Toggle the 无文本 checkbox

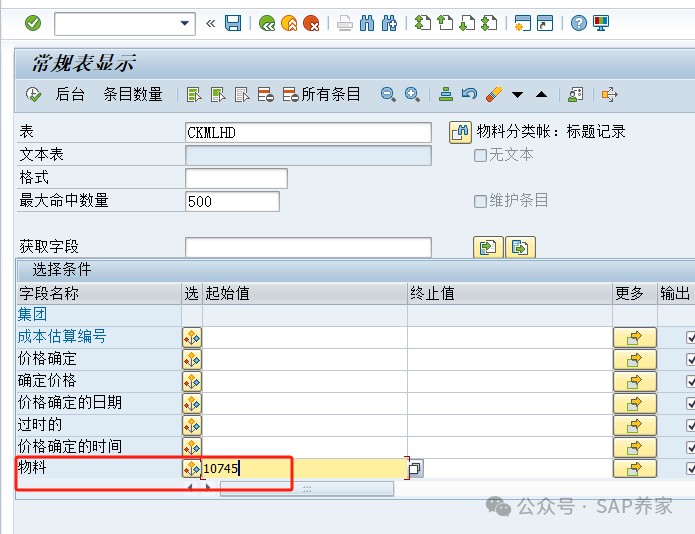click(480, 156)
